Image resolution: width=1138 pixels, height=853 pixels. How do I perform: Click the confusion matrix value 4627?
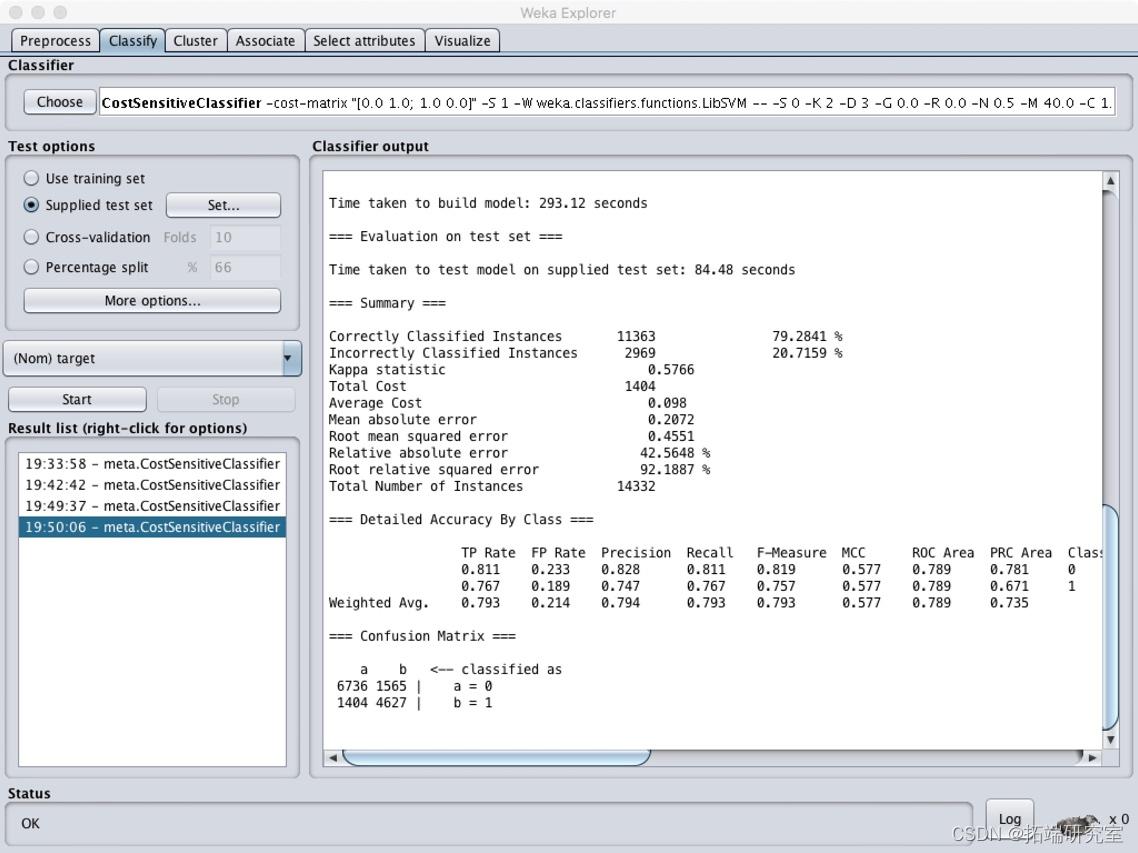pyautogui.click(x=391, y=703)
